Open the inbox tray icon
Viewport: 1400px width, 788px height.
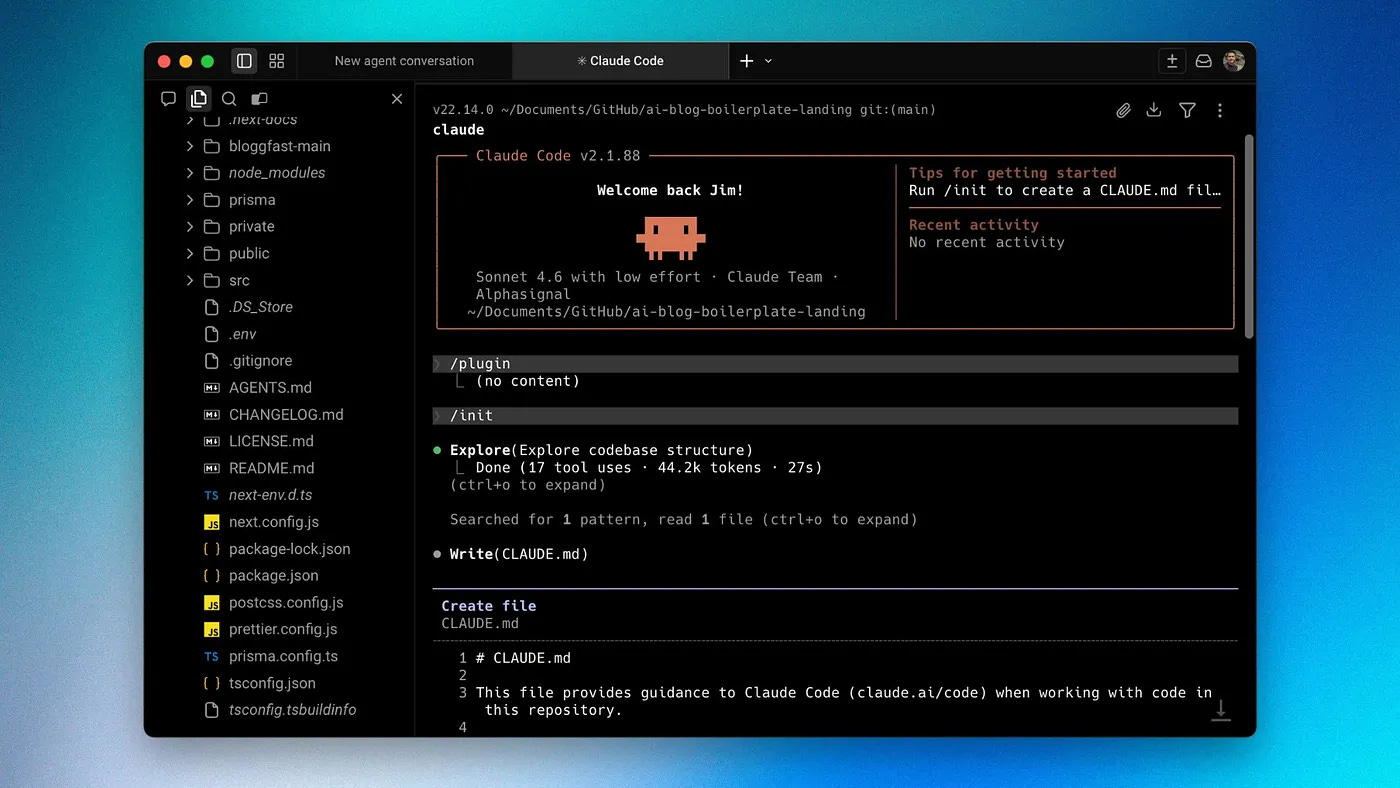pos(1204,61)
